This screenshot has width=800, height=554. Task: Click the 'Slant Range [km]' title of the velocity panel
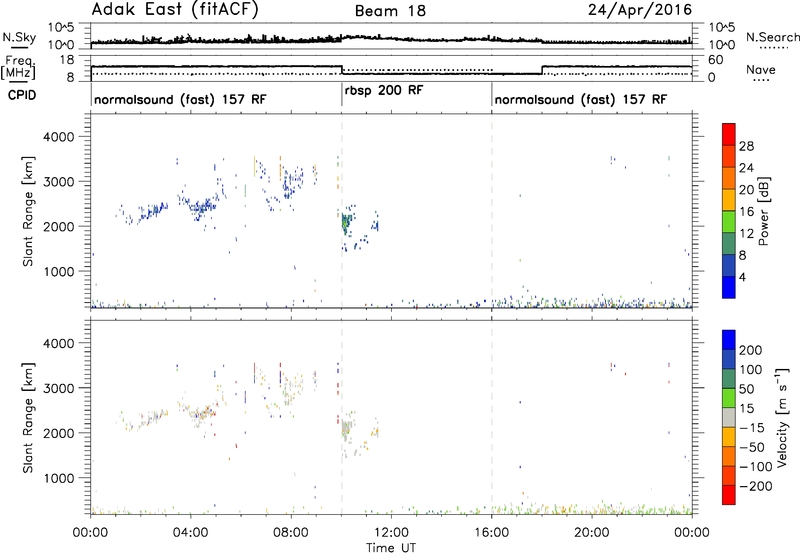[28, 417]
